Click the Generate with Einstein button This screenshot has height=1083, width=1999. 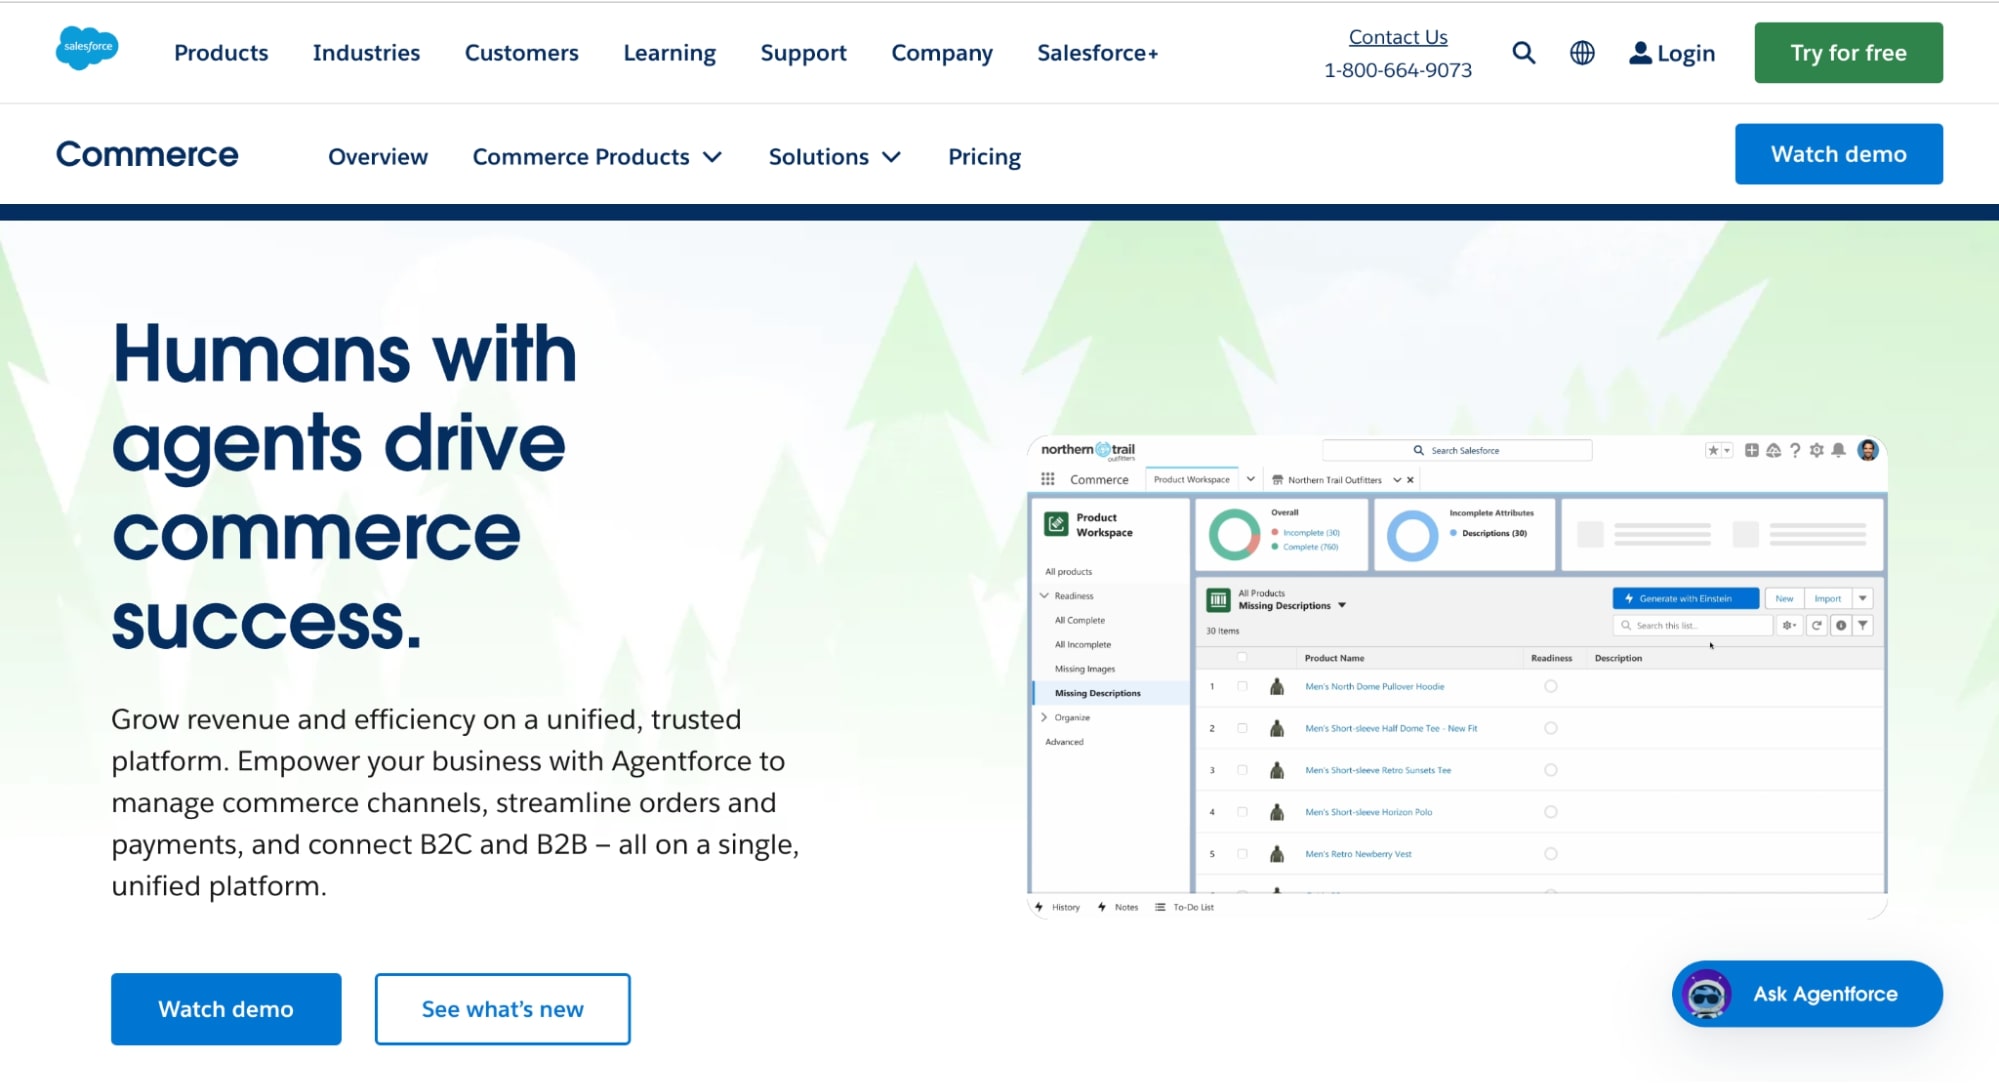coord(1685,598)
